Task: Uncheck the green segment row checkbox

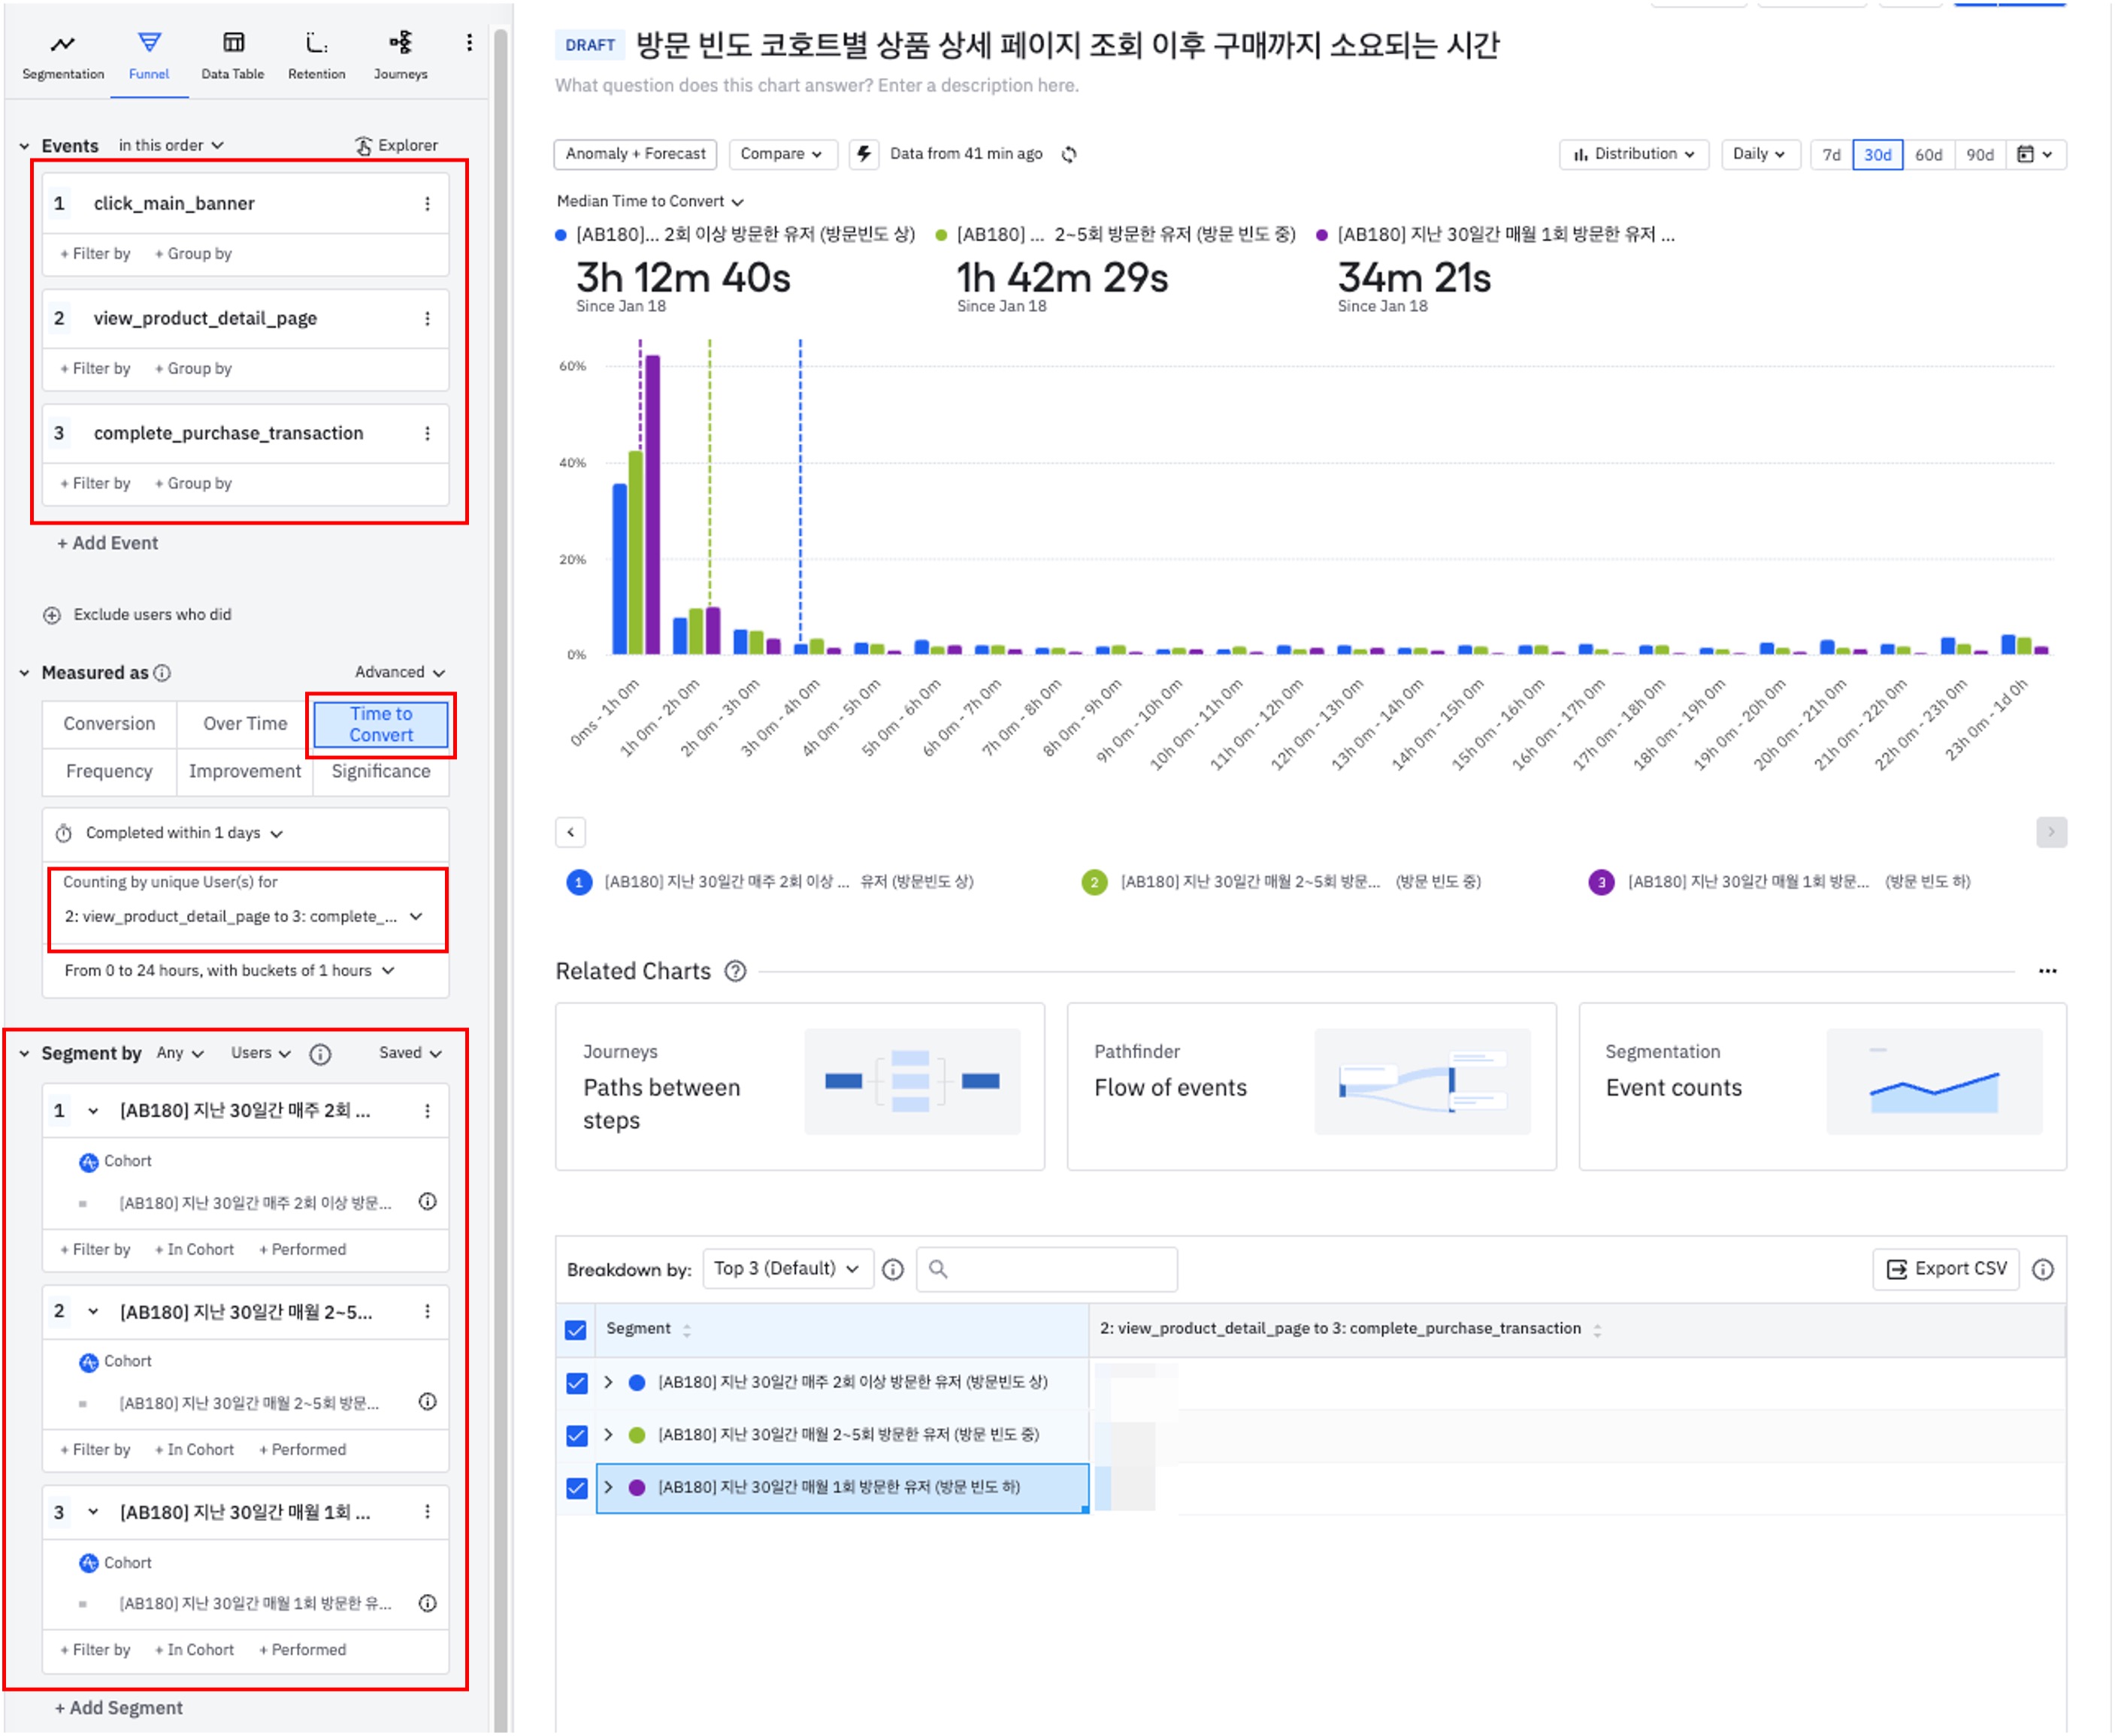Action: (576, 1435)
